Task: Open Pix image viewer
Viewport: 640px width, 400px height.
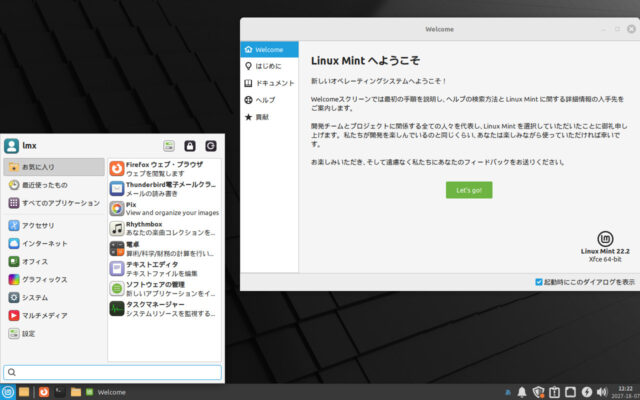Action: click(x=160, y=208)
